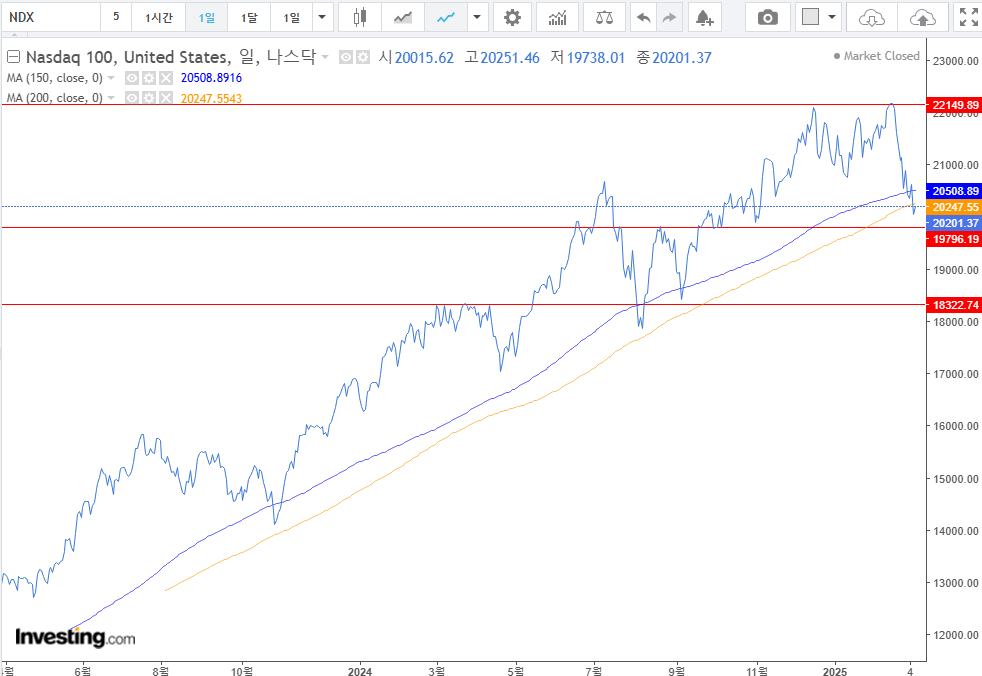Select chart layout square icon
The height and width of the screenshot is (676, 982).
tap(810, 17)
